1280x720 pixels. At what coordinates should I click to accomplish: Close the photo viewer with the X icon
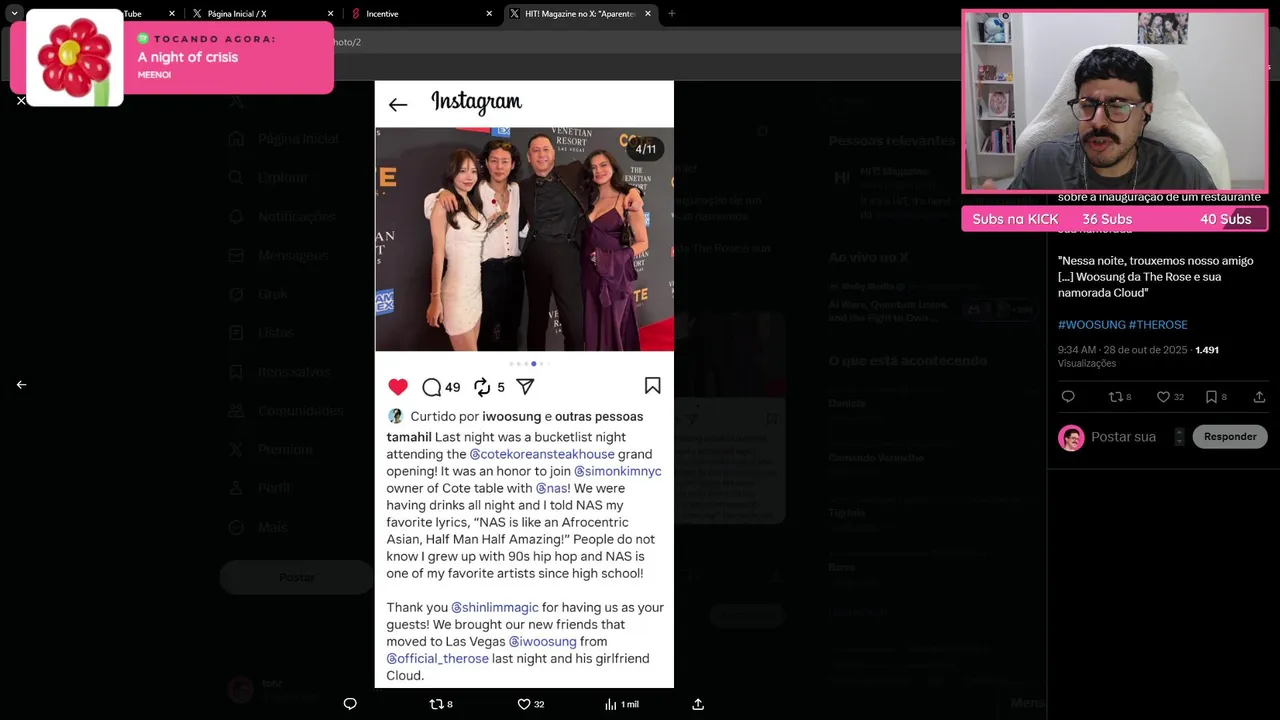pos(21,101)
